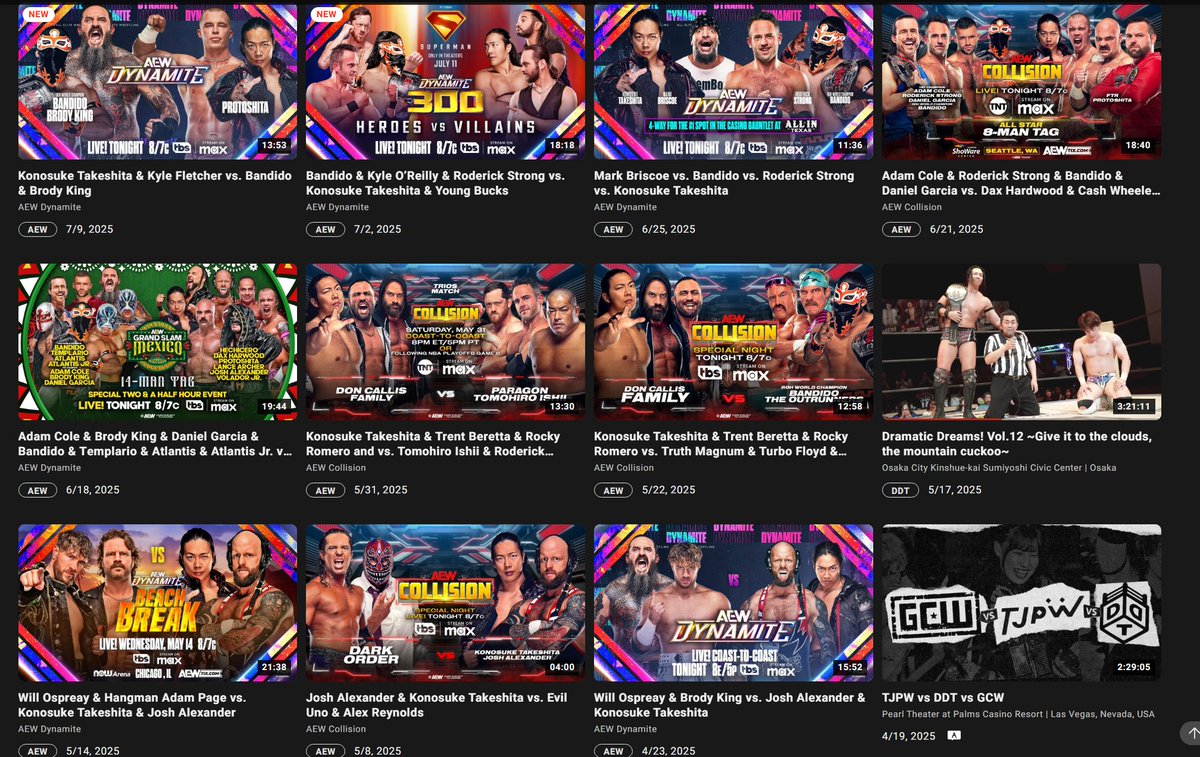Image resolution: width=1200 pixels, height=757 pixels.
Task: Open Mark Briscoe vs. Bandido four-way title link
Action: pyautogui.click(x=724, y=183)
